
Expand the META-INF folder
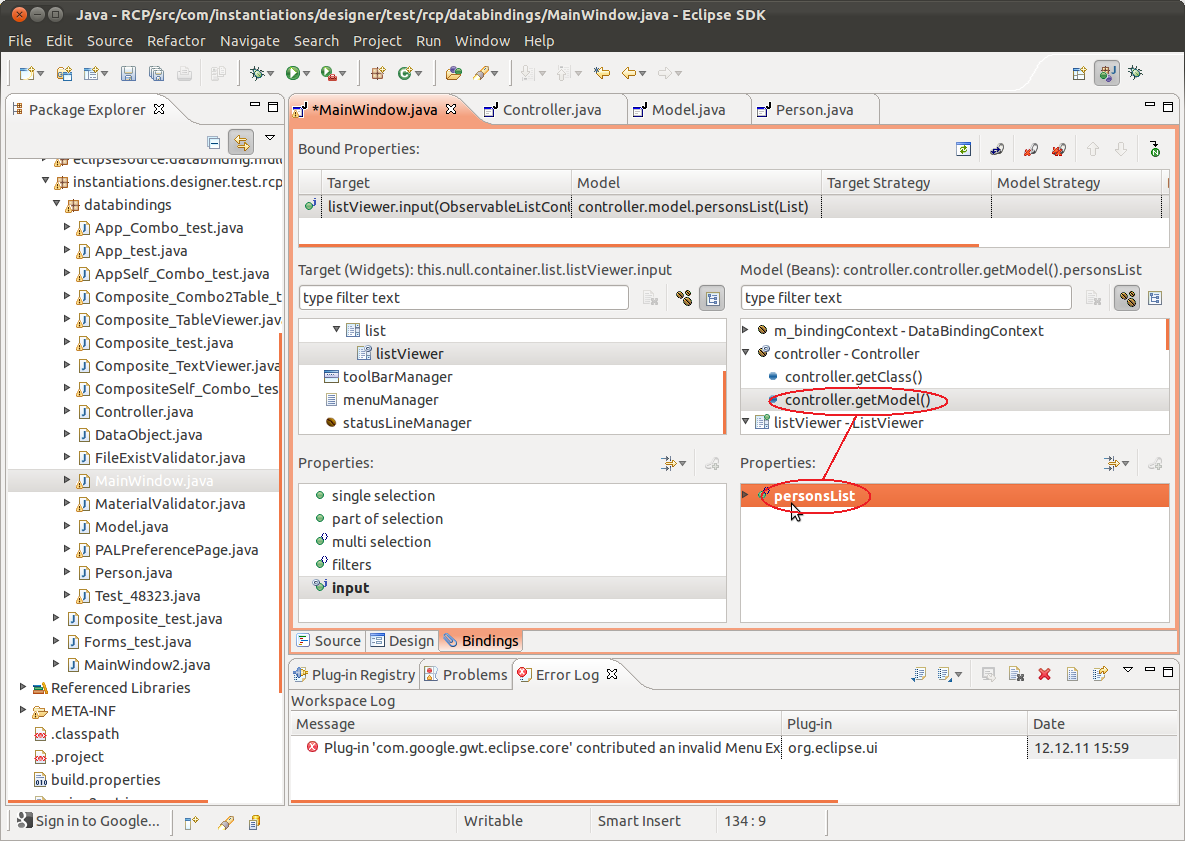[x=23, y=710]
